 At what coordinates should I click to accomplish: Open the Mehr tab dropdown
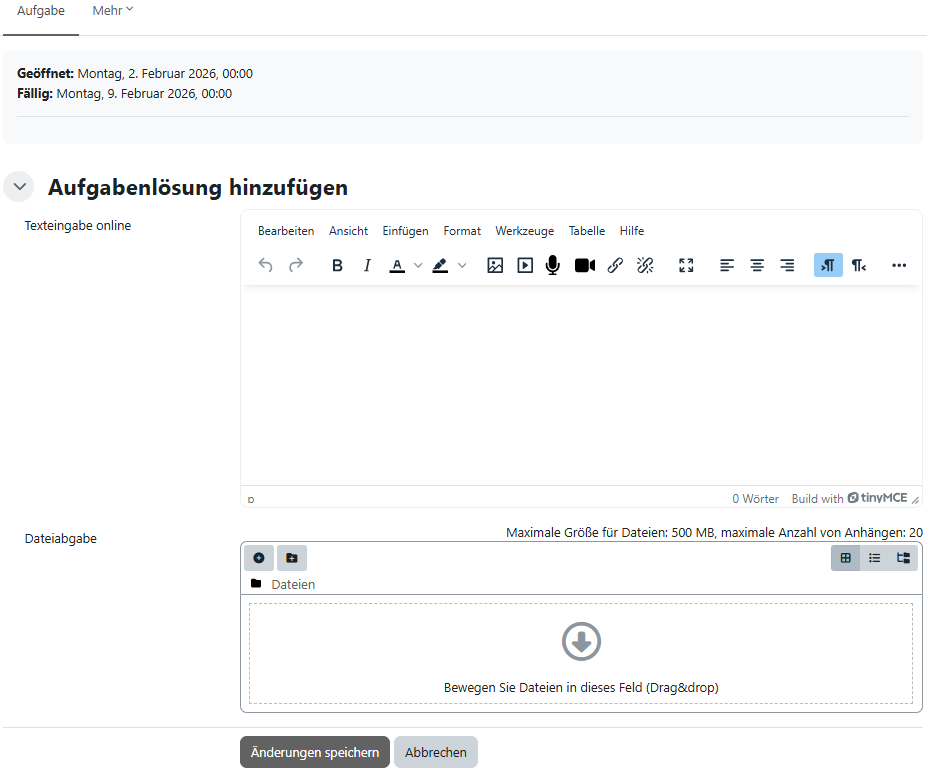[x=113, y=10]
